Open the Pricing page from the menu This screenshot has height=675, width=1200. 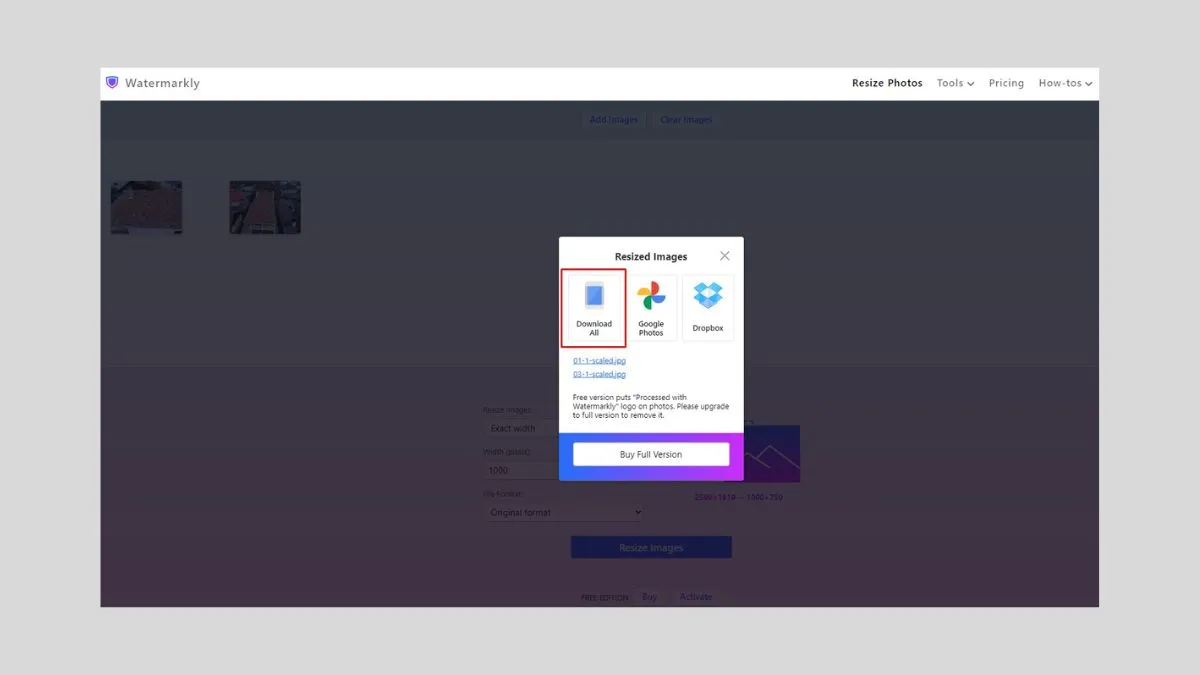[1006, 83]
